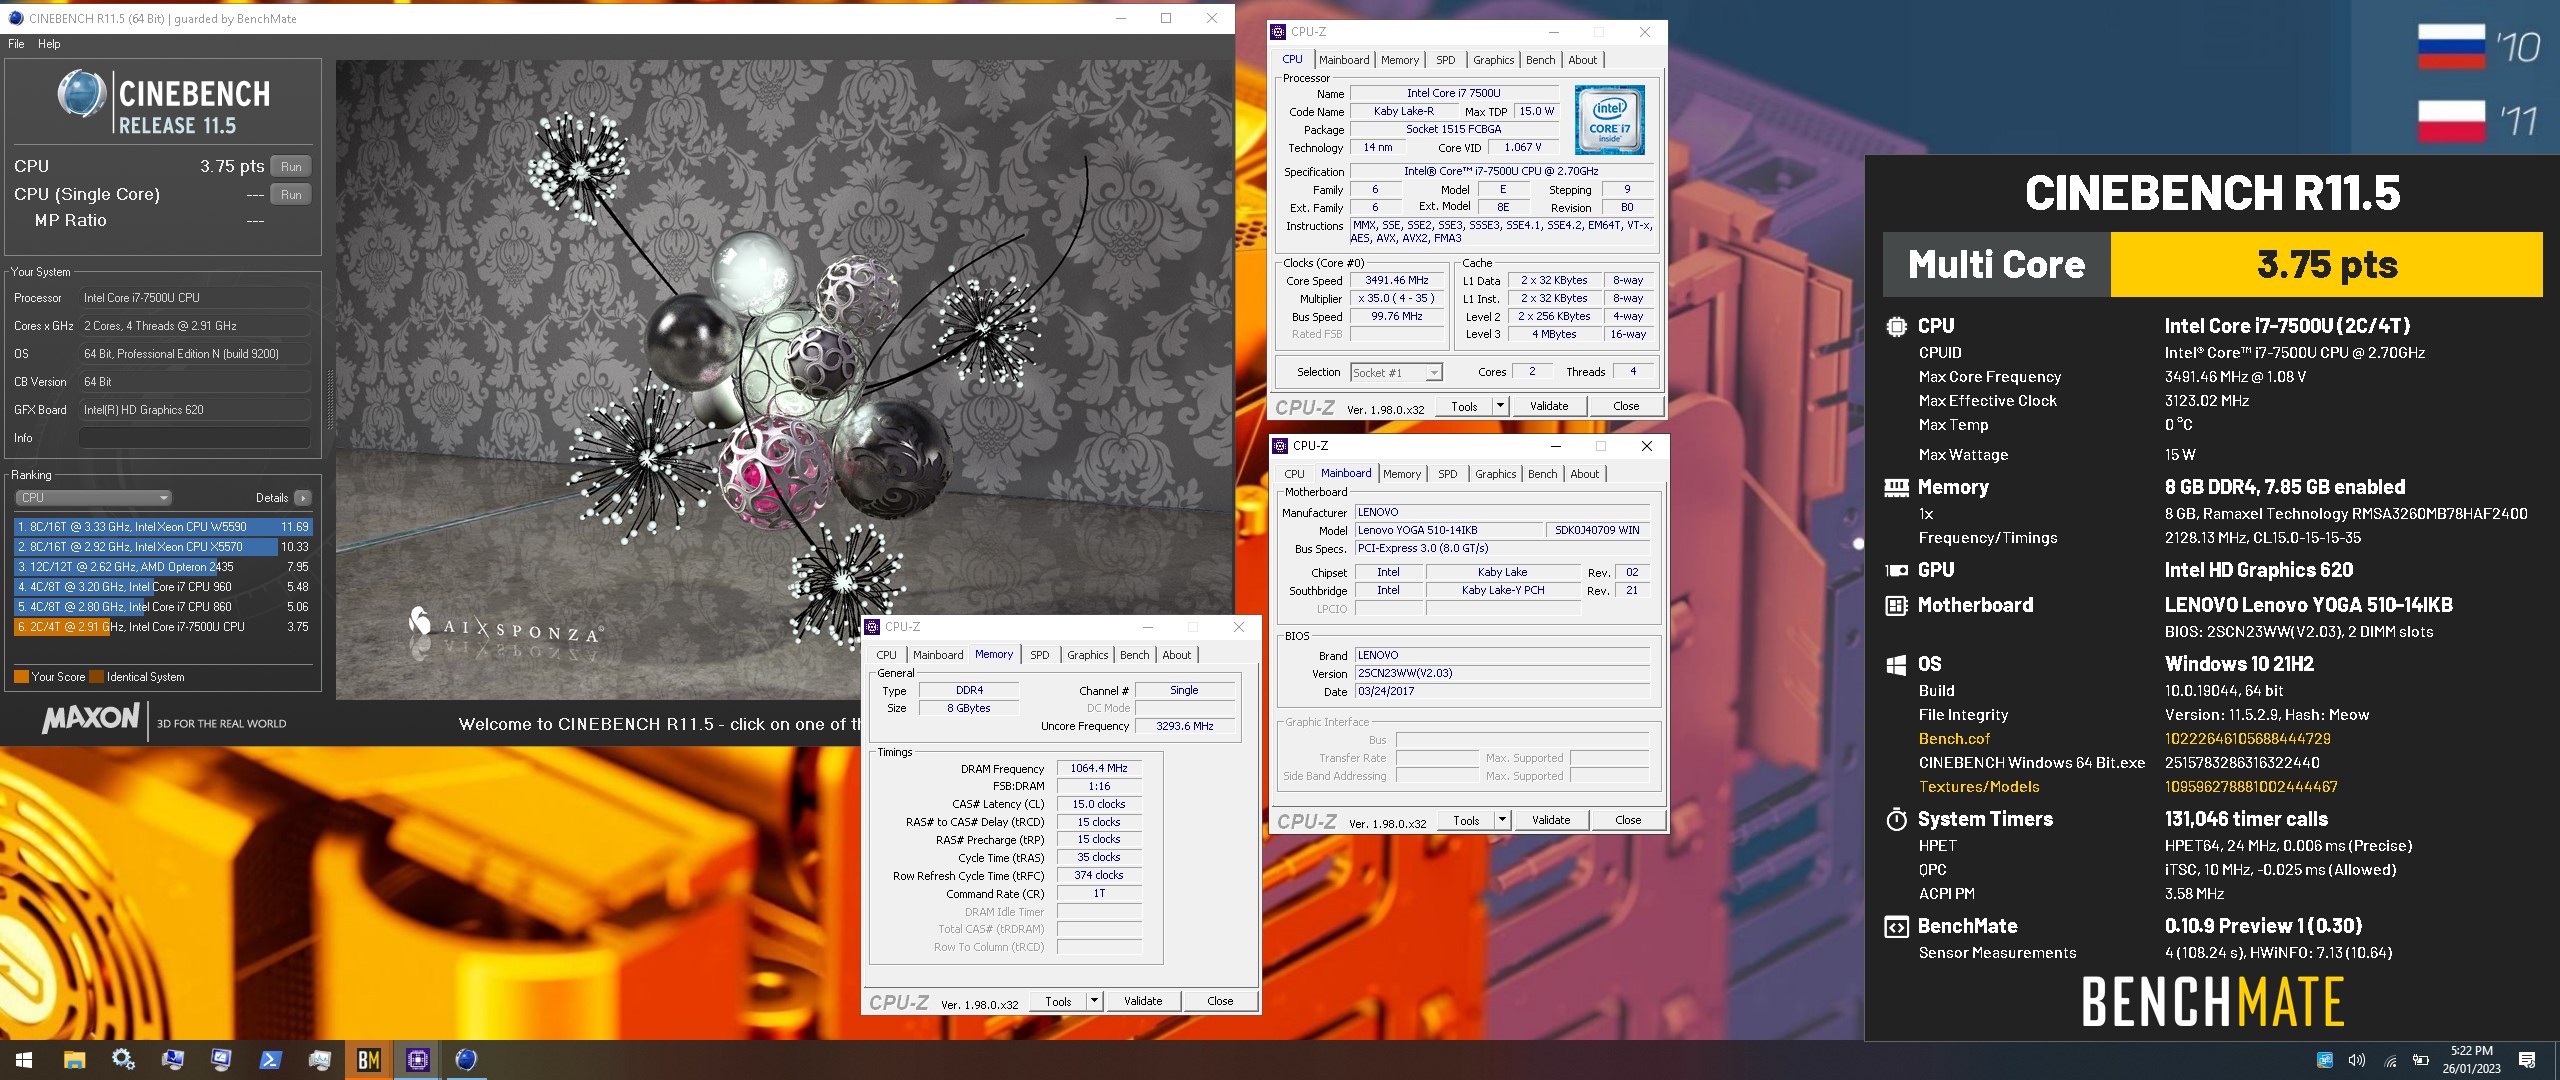
Task: Click the empty Info field in Cinebench
Action: pos(194,438)
